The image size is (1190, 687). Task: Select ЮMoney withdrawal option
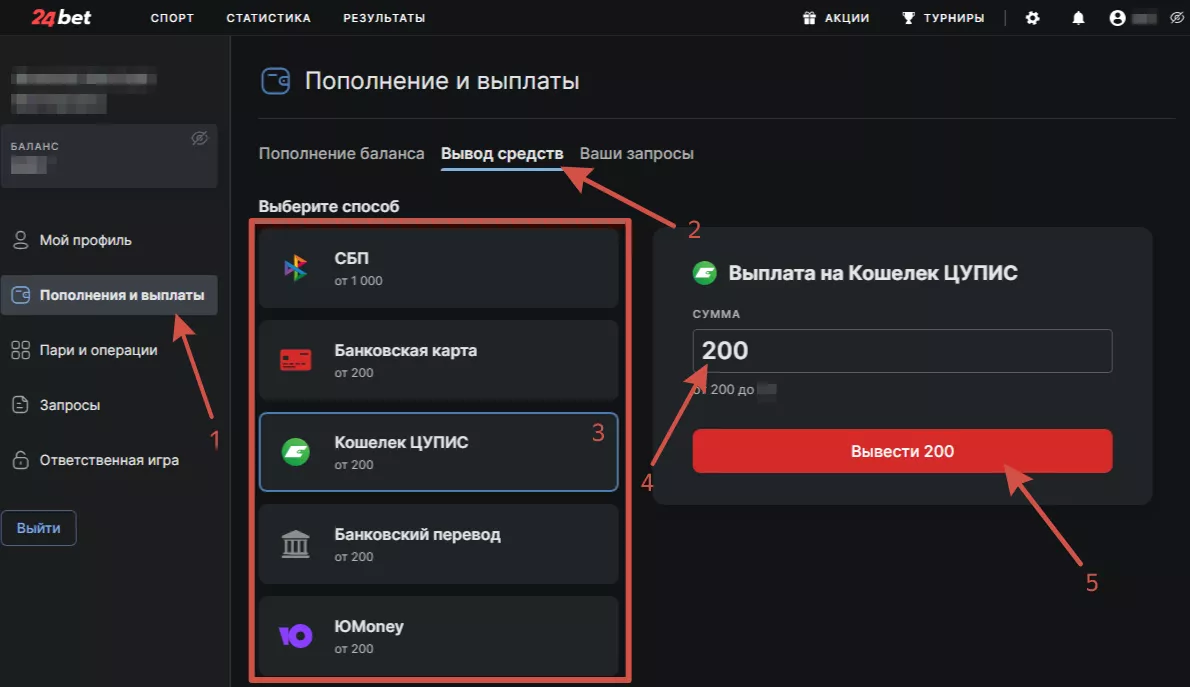pos(438,636)
